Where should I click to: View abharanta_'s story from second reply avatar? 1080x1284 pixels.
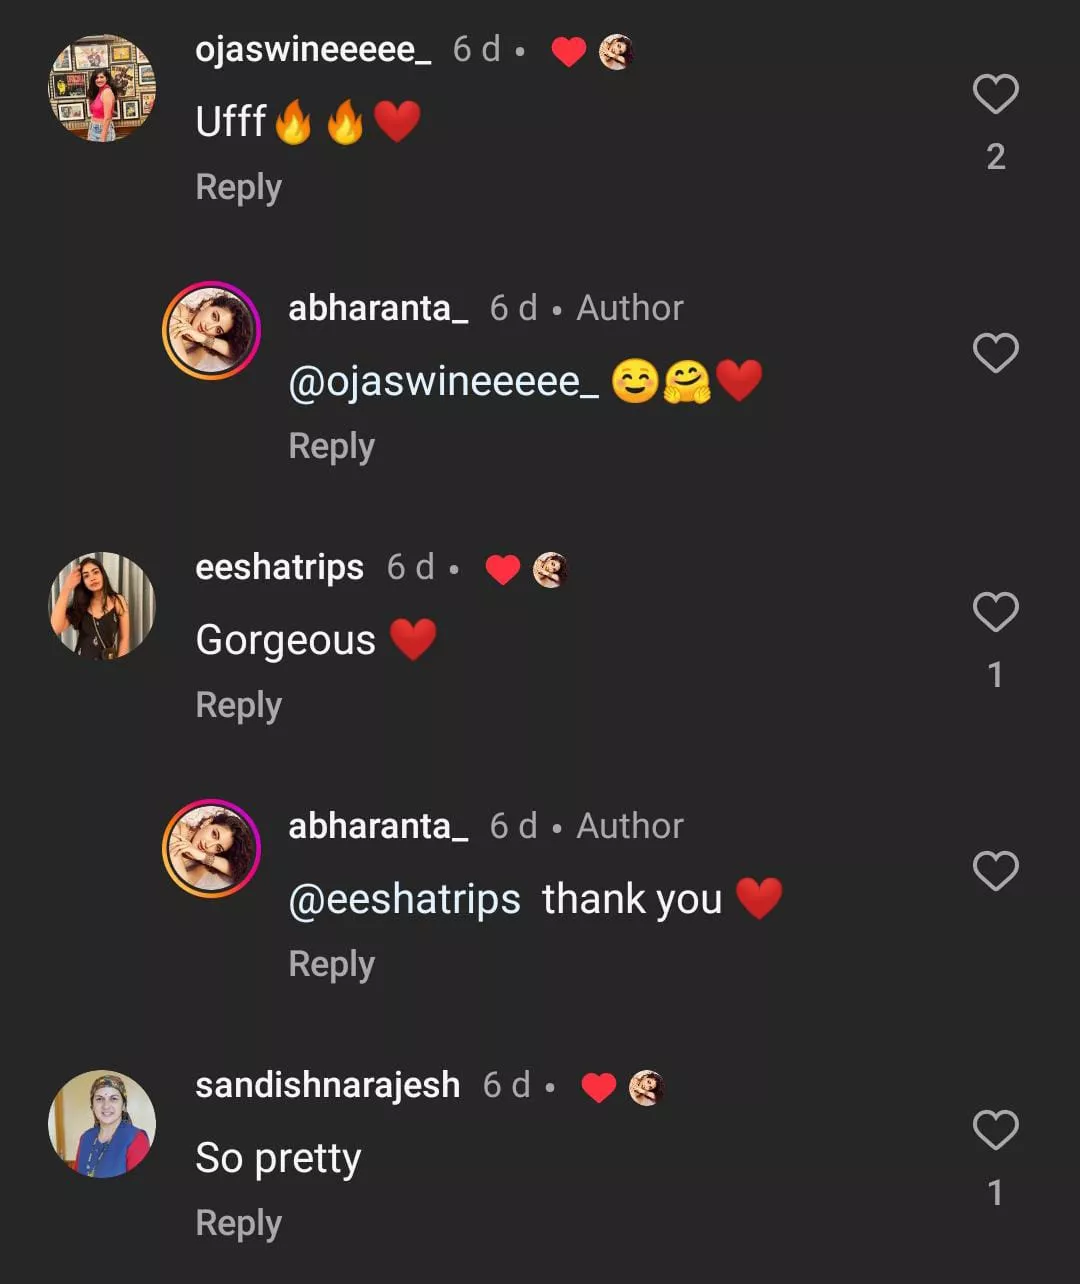click(211, 849)
